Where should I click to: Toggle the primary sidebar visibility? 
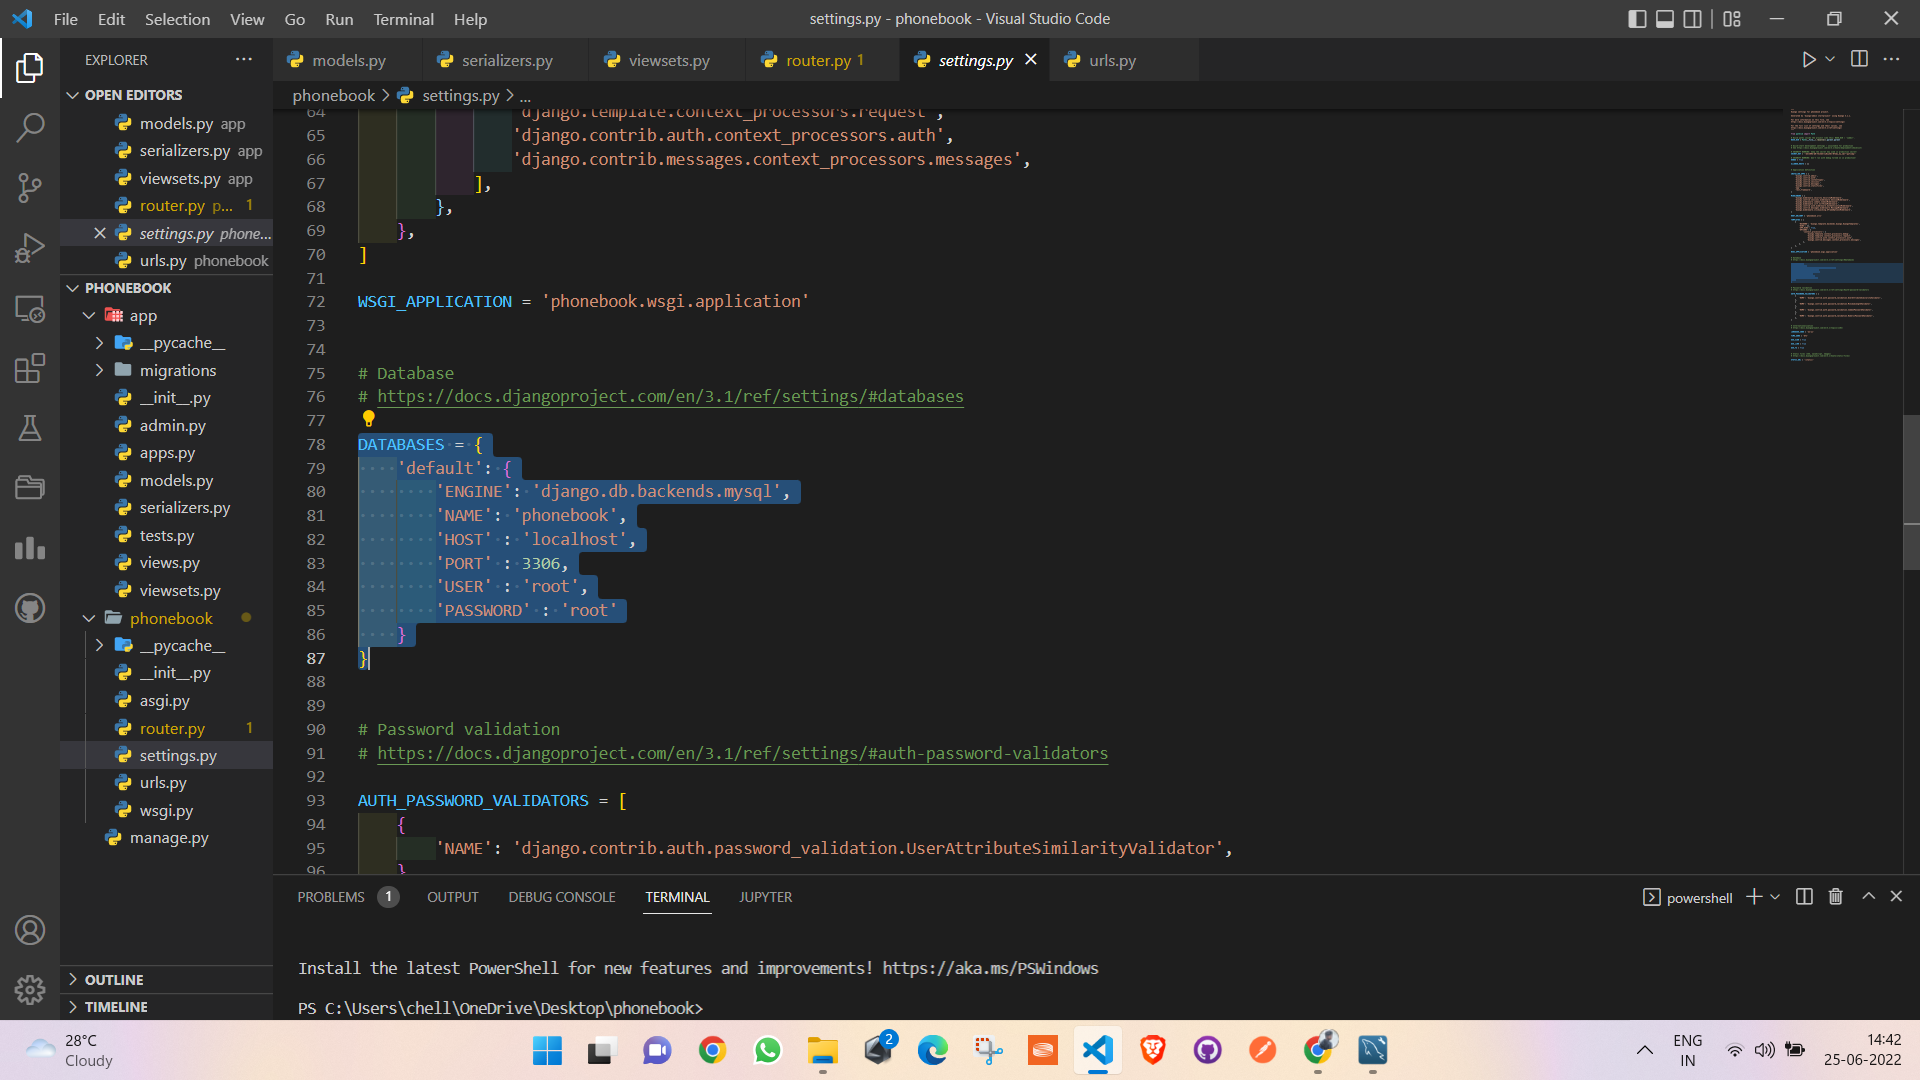coord(1637,18)
